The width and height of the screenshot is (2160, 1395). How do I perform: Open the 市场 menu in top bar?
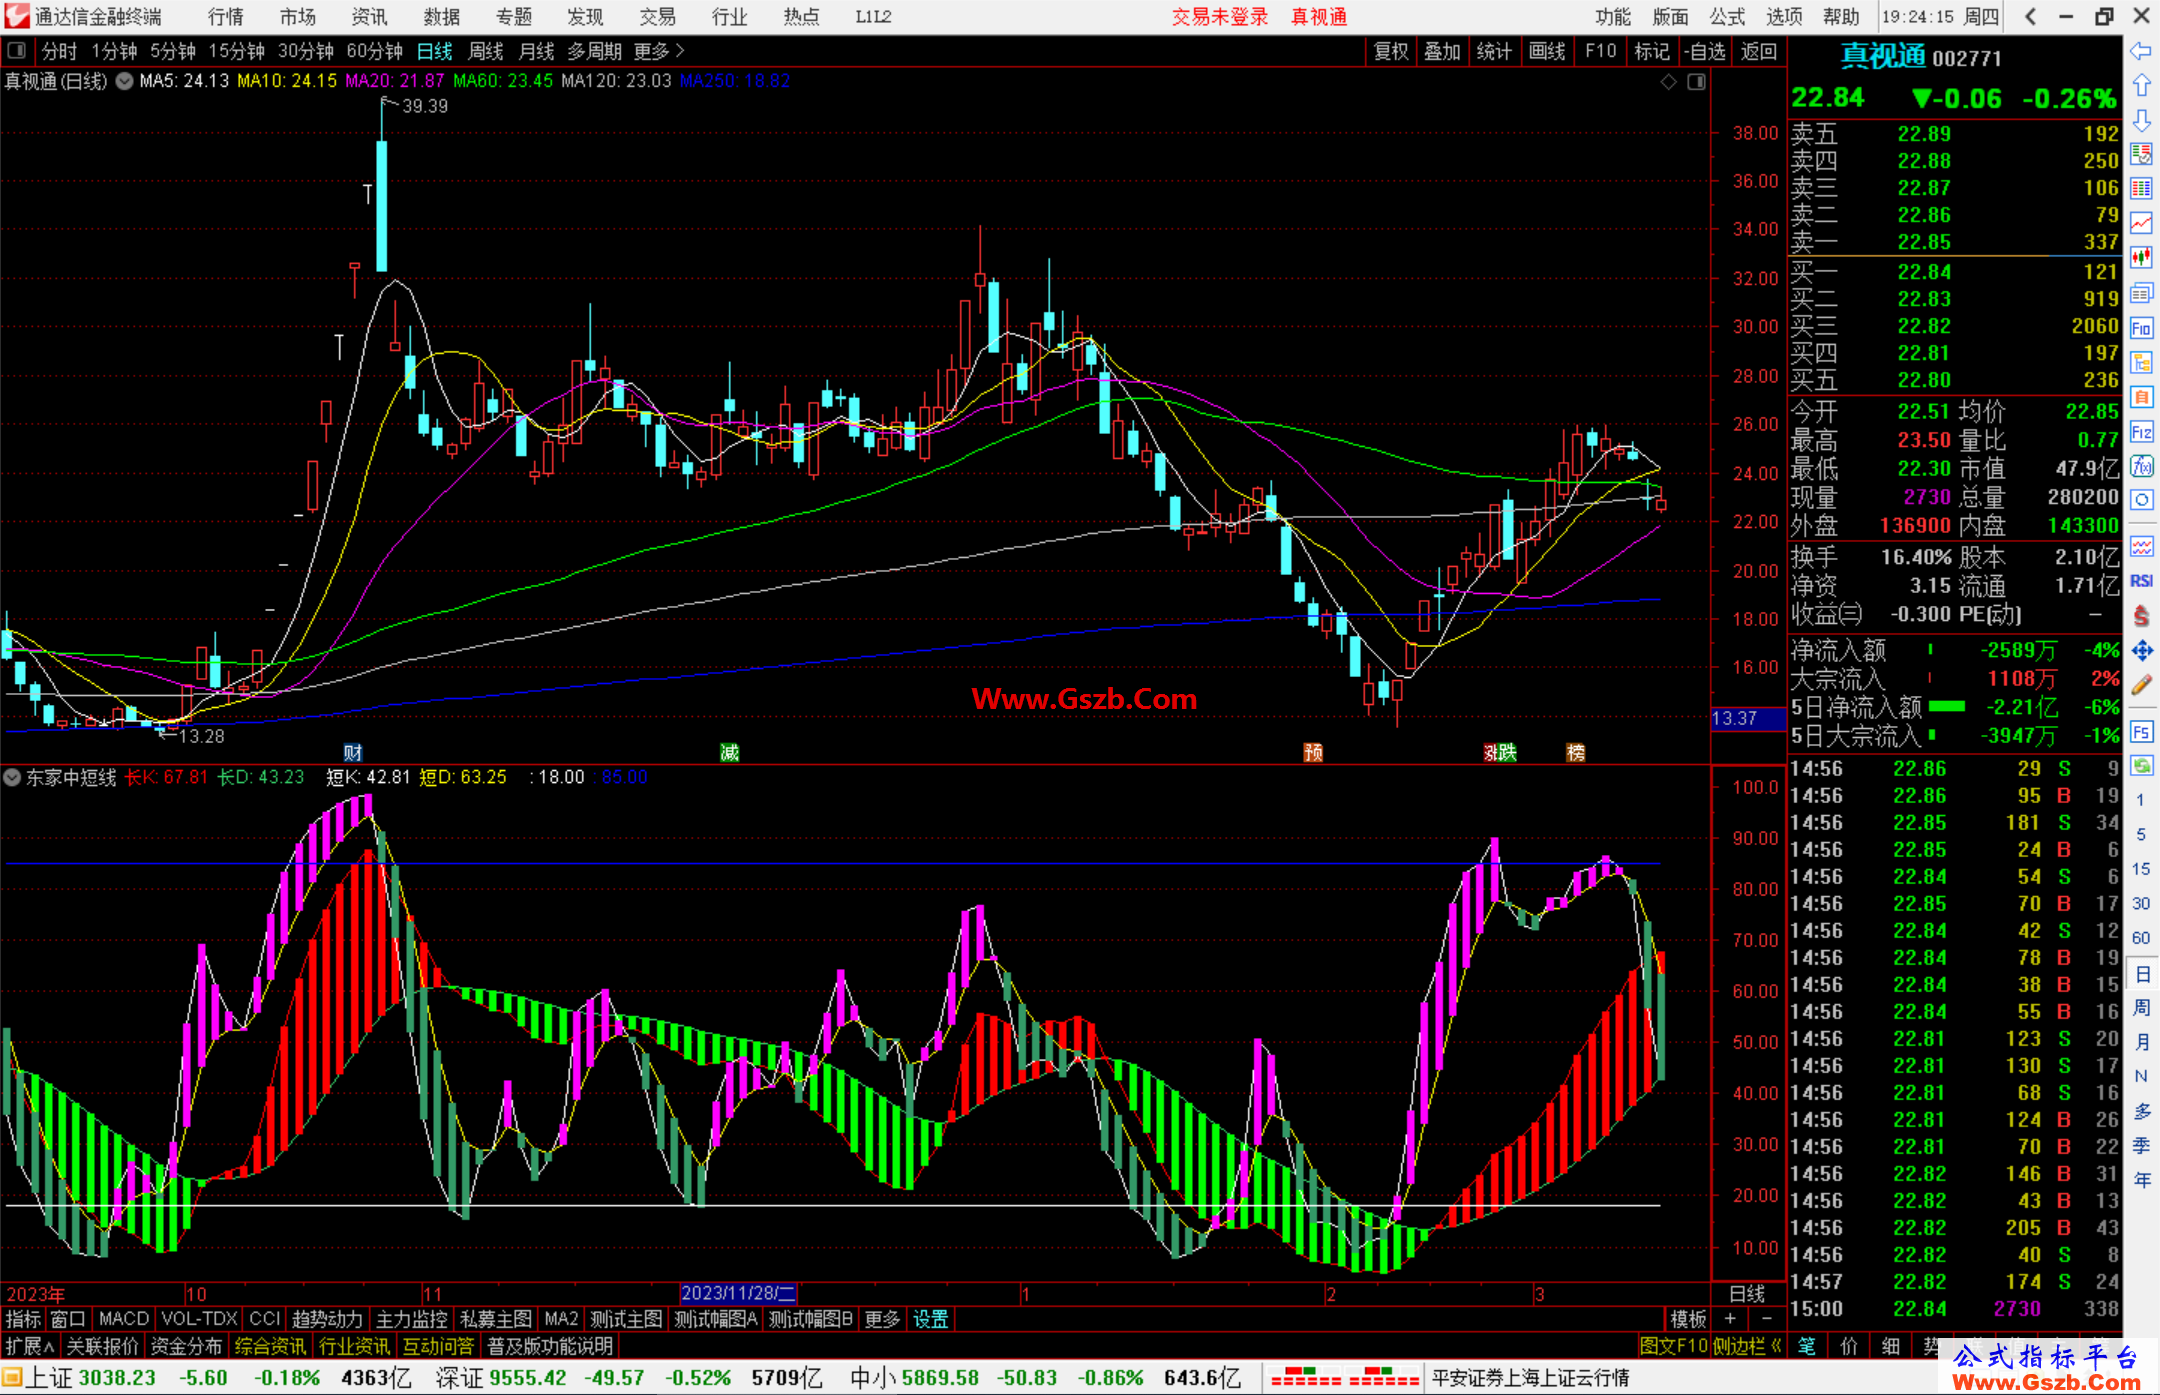[x=297, y=17]
